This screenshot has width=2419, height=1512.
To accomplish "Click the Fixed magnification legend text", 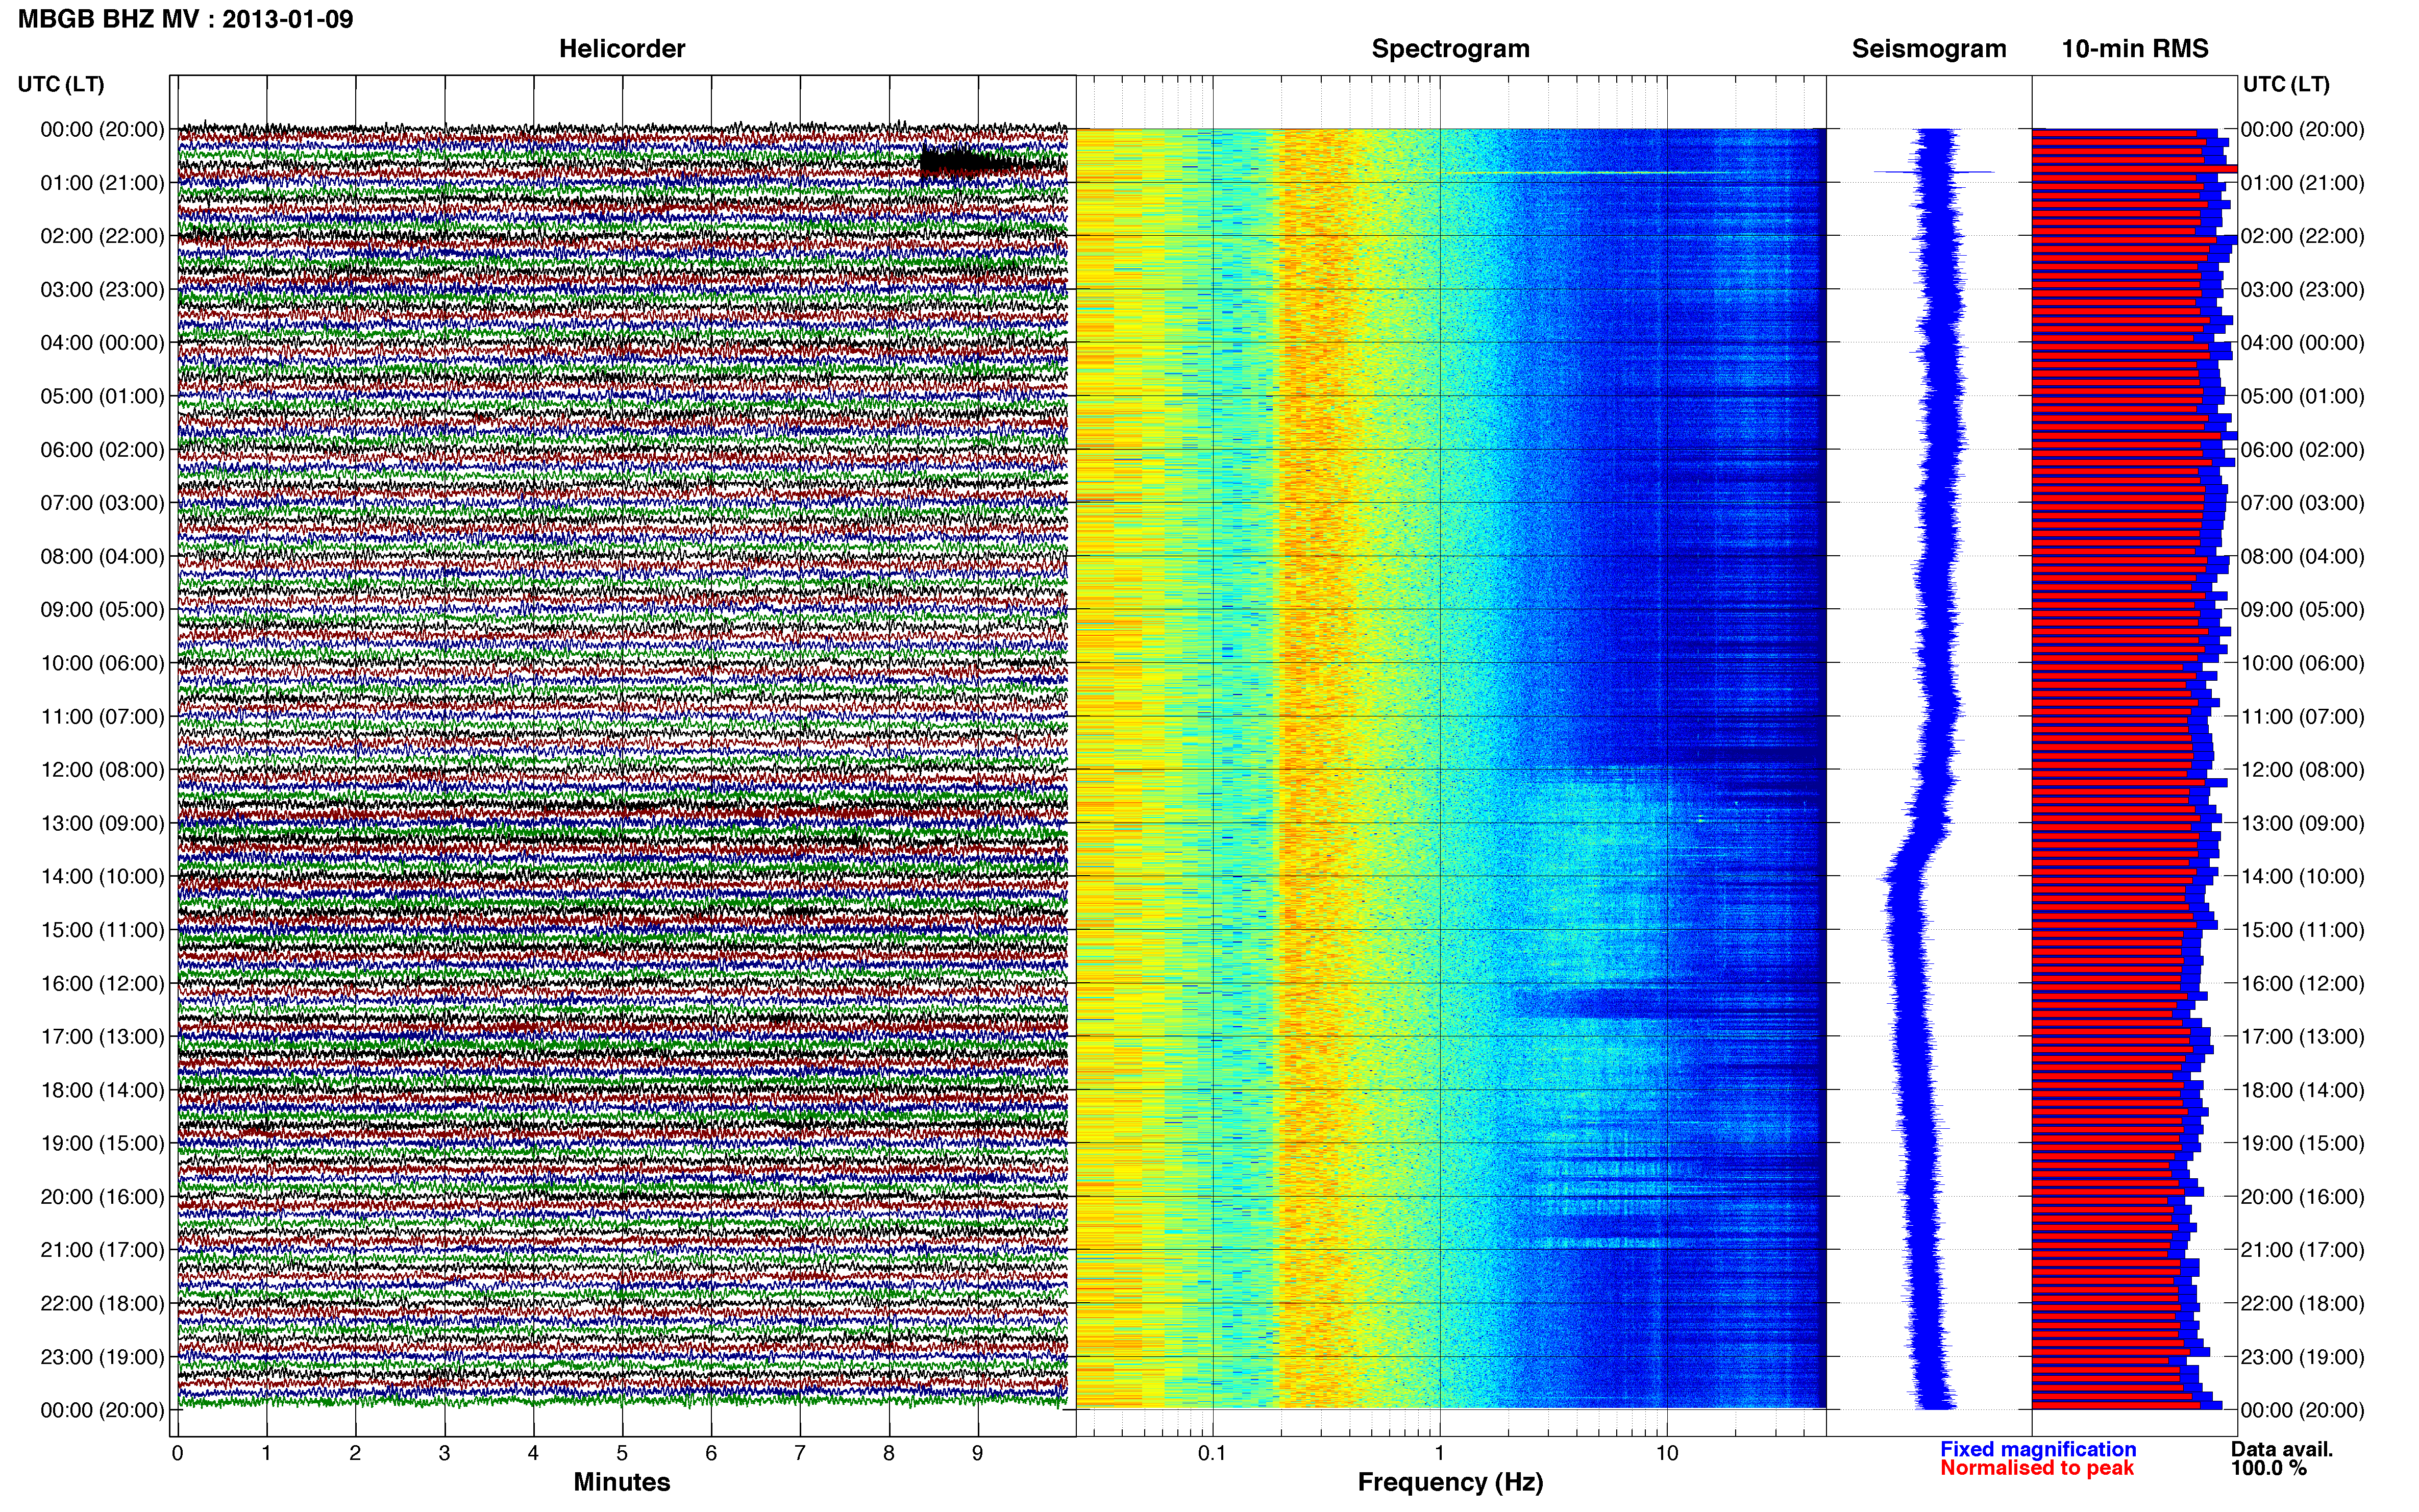I will coord(2038,1449).
